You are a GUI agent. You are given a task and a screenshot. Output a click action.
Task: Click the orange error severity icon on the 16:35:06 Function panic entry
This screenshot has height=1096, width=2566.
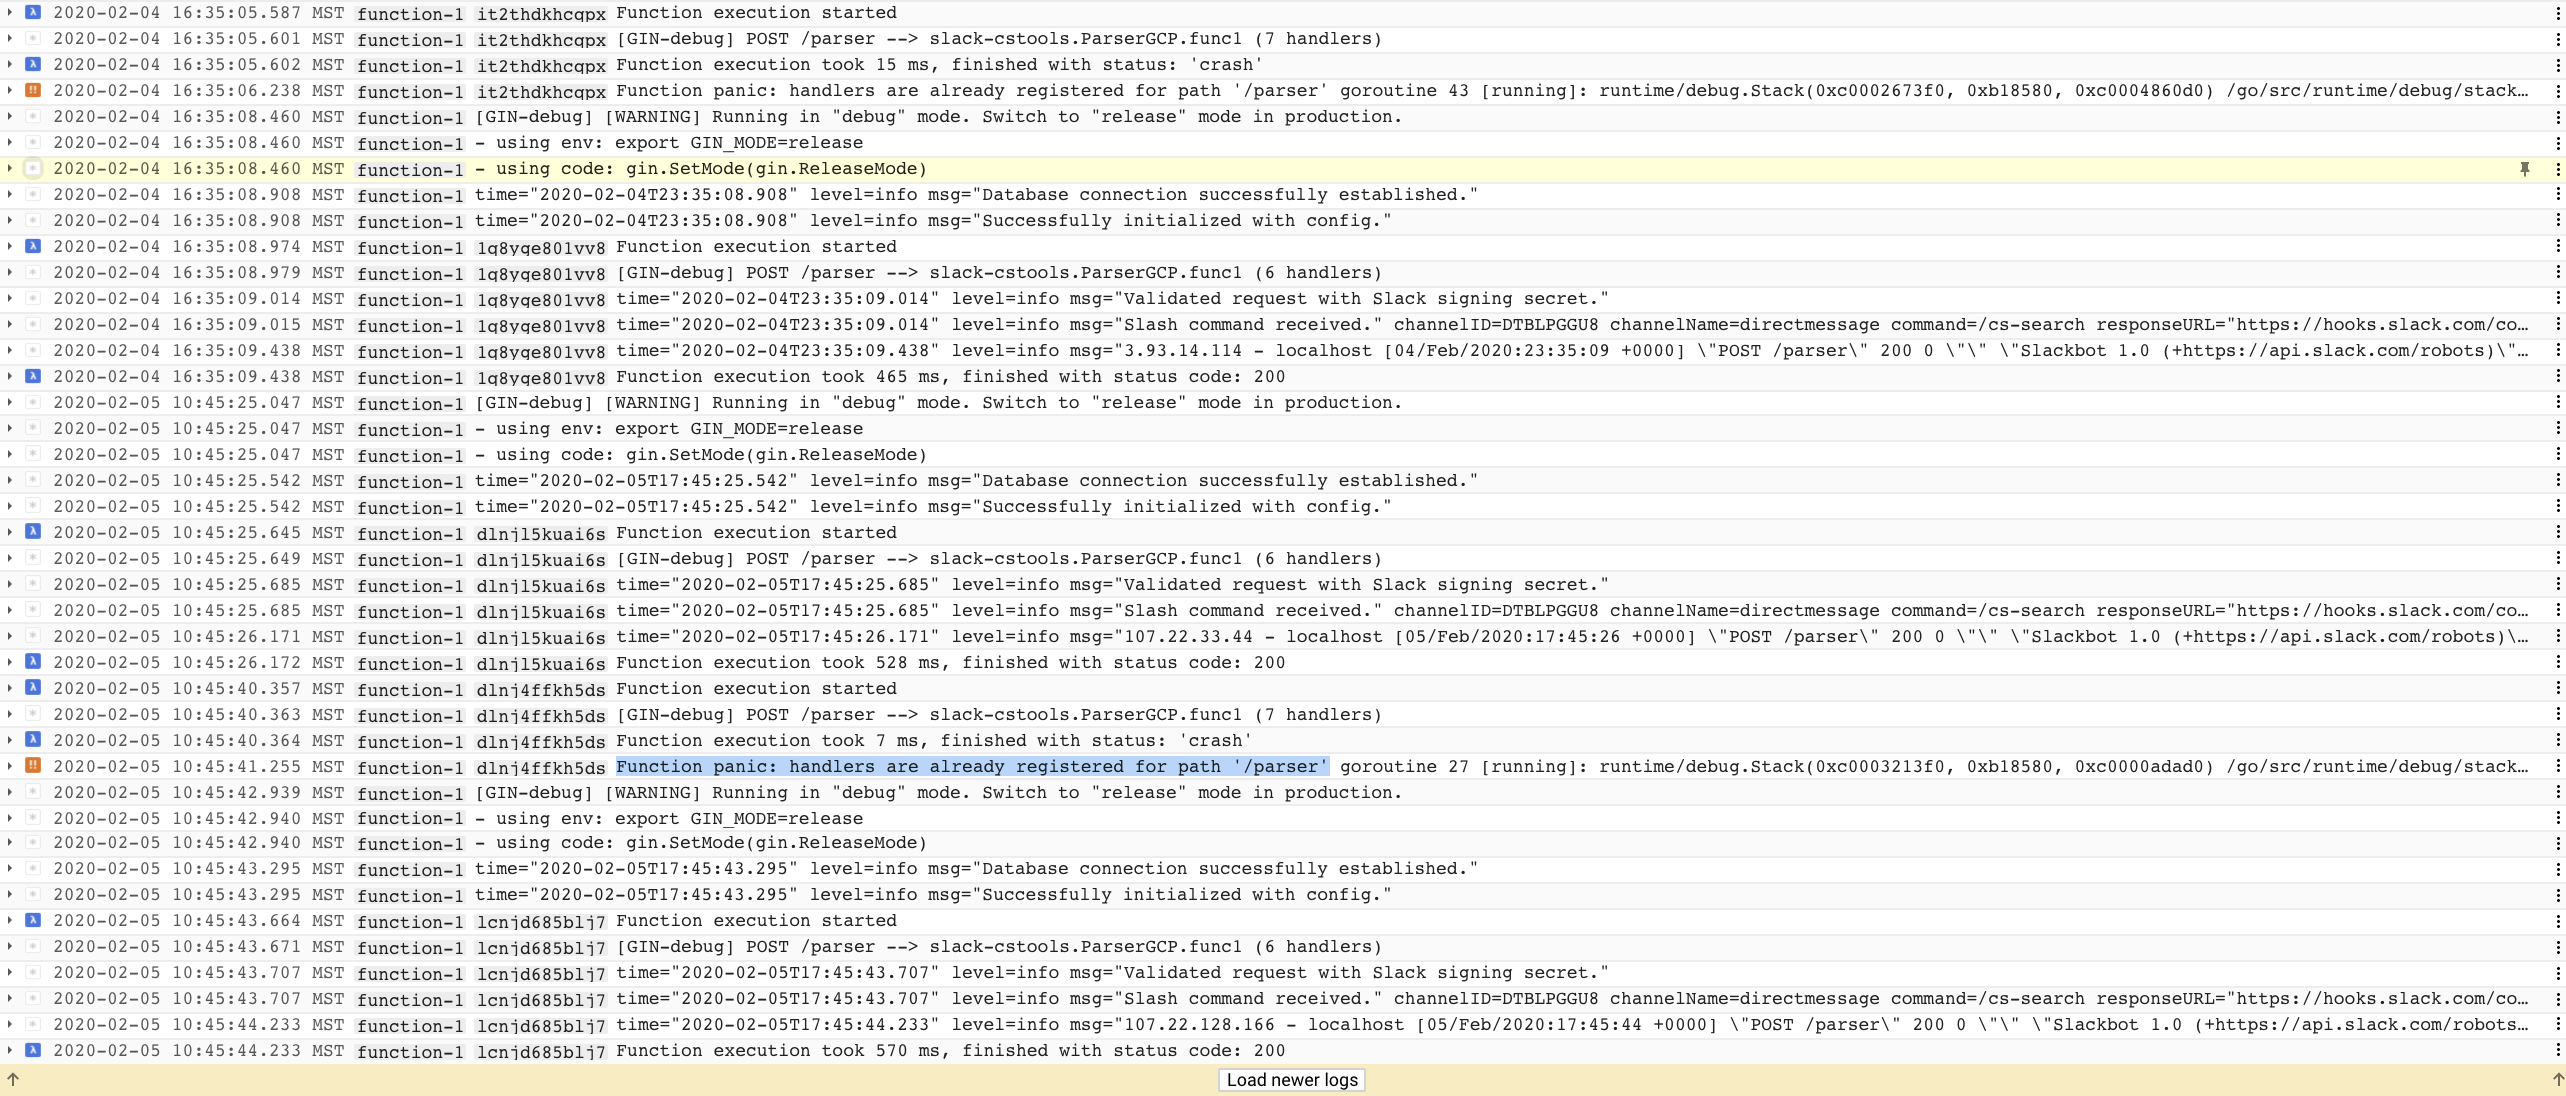33,91
